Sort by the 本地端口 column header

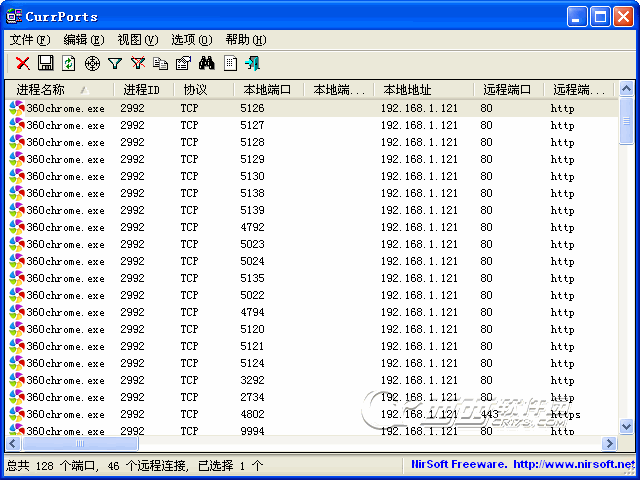pos(267,90)
